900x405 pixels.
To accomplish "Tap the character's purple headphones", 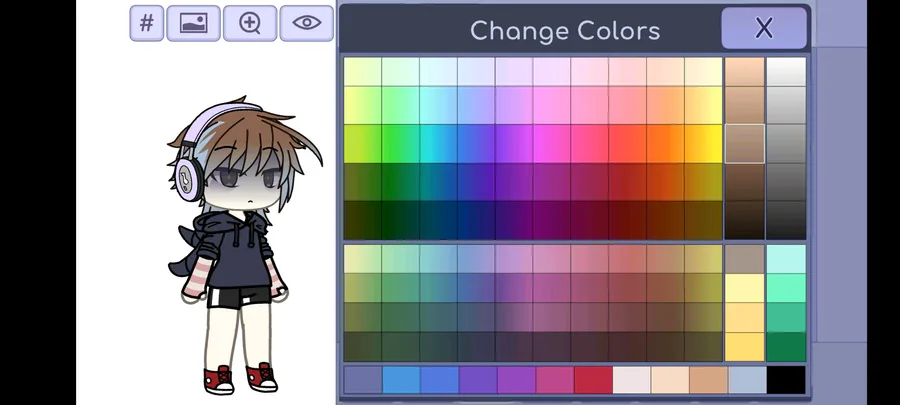I will 188,172.
